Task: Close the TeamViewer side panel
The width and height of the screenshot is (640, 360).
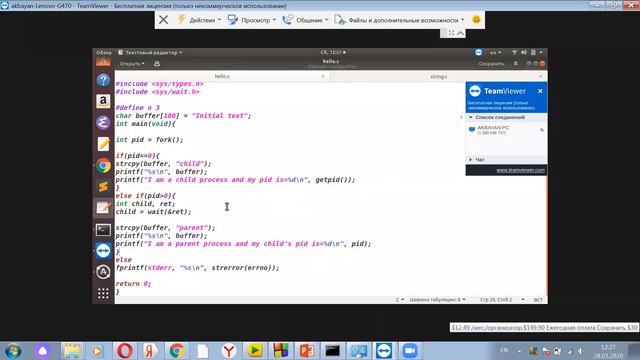Action: click(540, 91)
